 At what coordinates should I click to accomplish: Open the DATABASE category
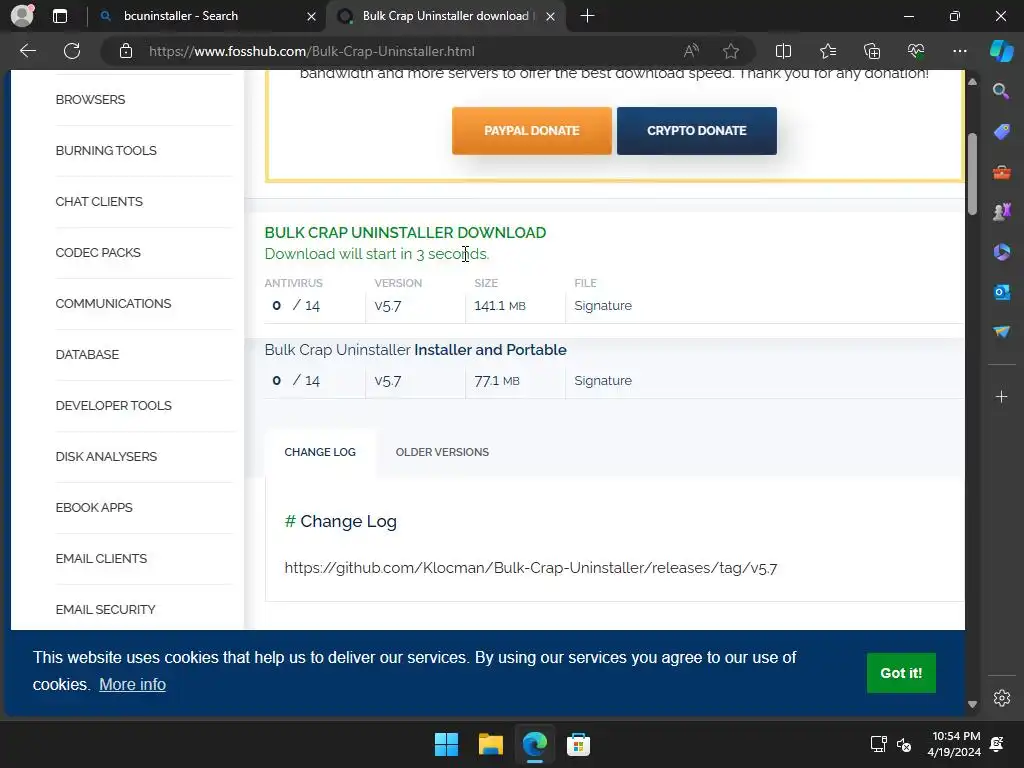tap(87, 354)
